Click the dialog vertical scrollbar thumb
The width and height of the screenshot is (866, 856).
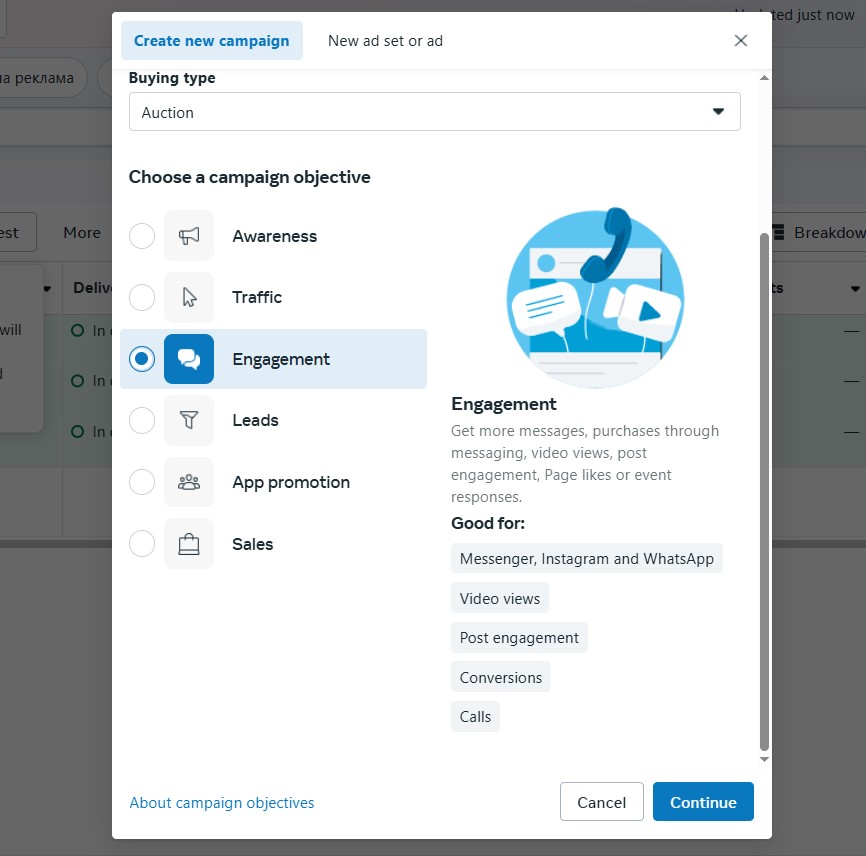click(x=764, y=492)
